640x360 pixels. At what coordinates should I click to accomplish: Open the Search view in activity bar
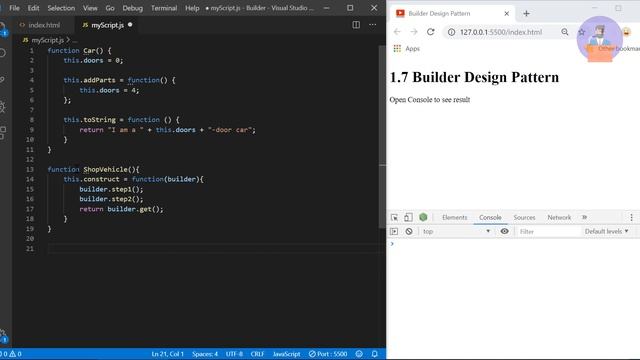click(3, 53)
